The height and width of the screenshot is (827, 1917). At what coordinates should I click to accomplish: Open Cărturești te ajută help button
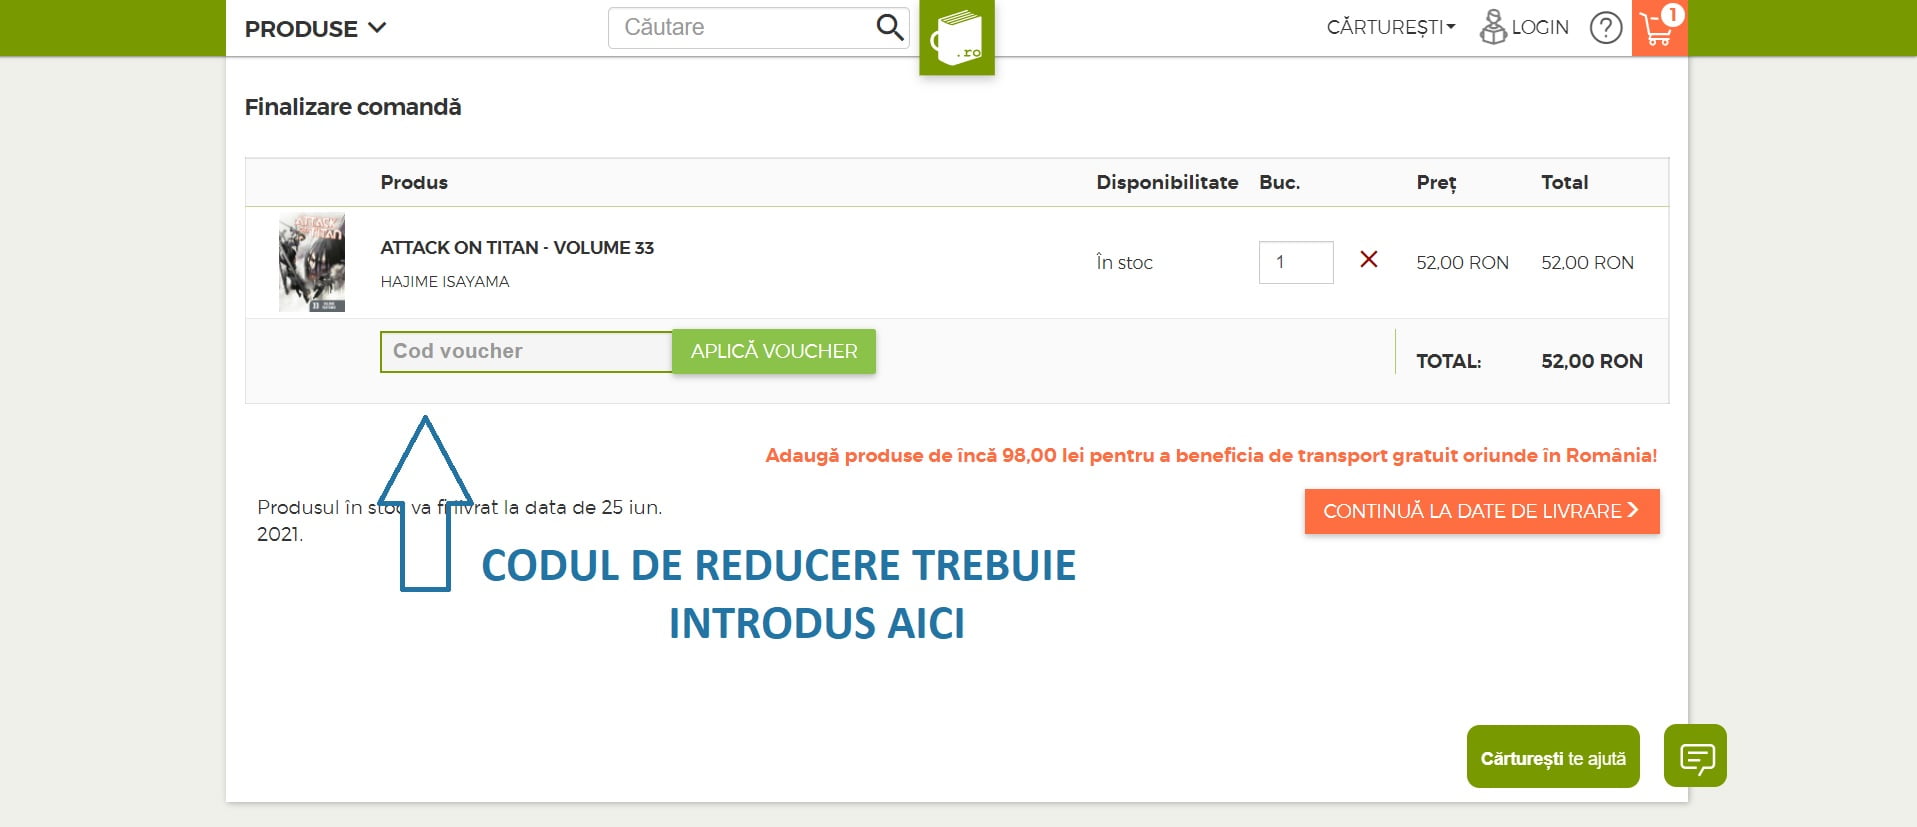[1552, 758]
